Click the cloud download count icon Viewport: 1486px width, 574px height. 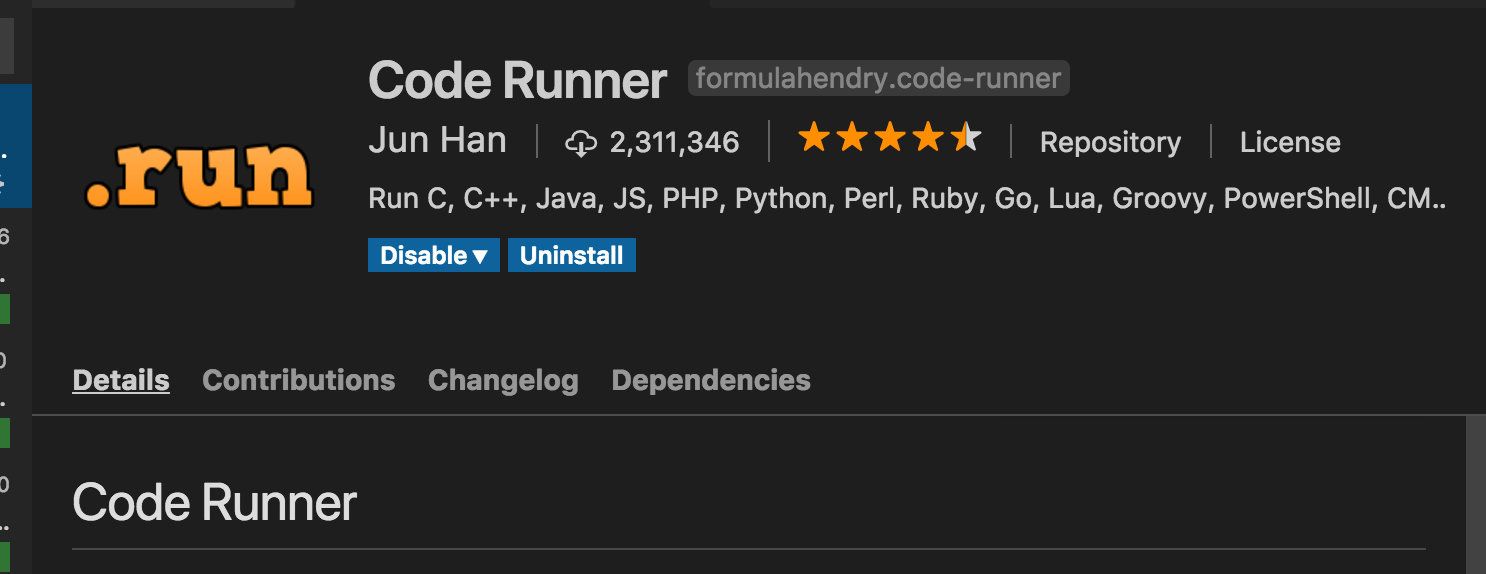coord(581,143)
